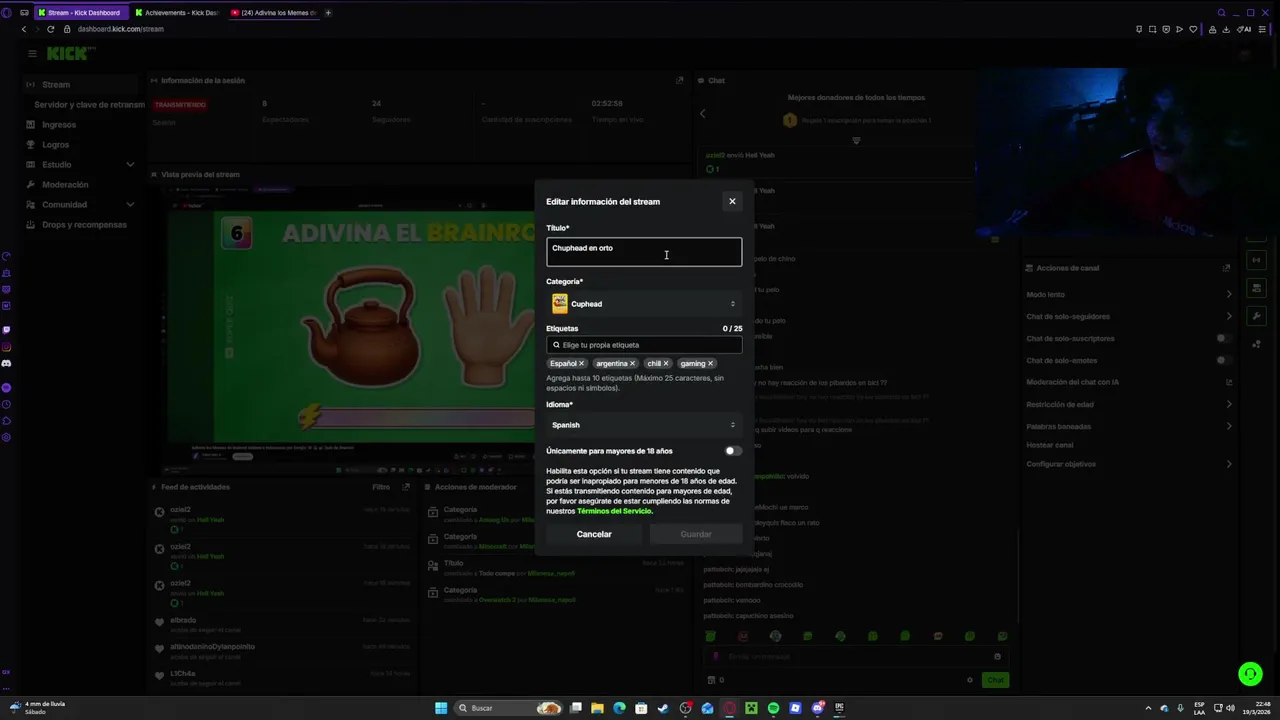Viewport: 1280px width, 720px height.
Task: Open Epic Games from the taskbar
Action: coord(839,708)
